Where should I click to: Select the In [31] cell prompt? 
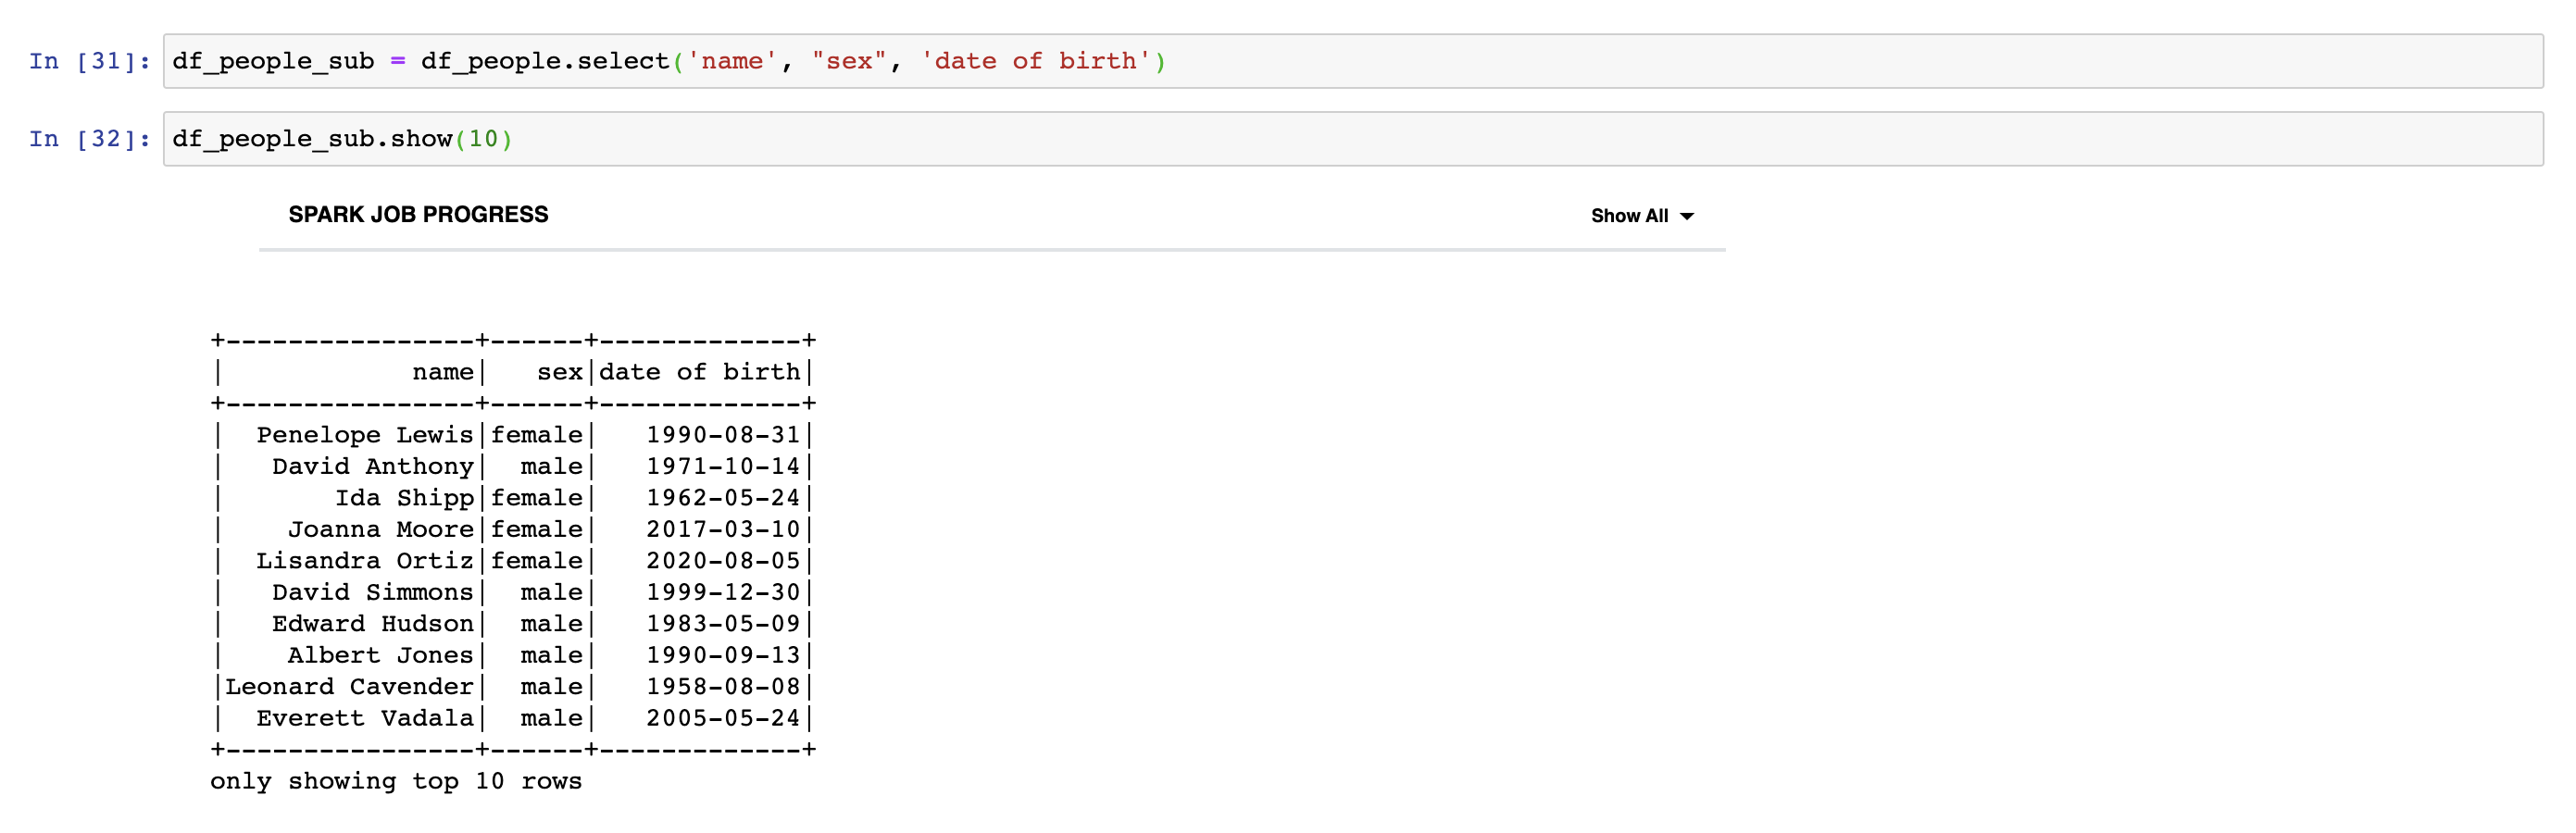(x=89, y=61)
